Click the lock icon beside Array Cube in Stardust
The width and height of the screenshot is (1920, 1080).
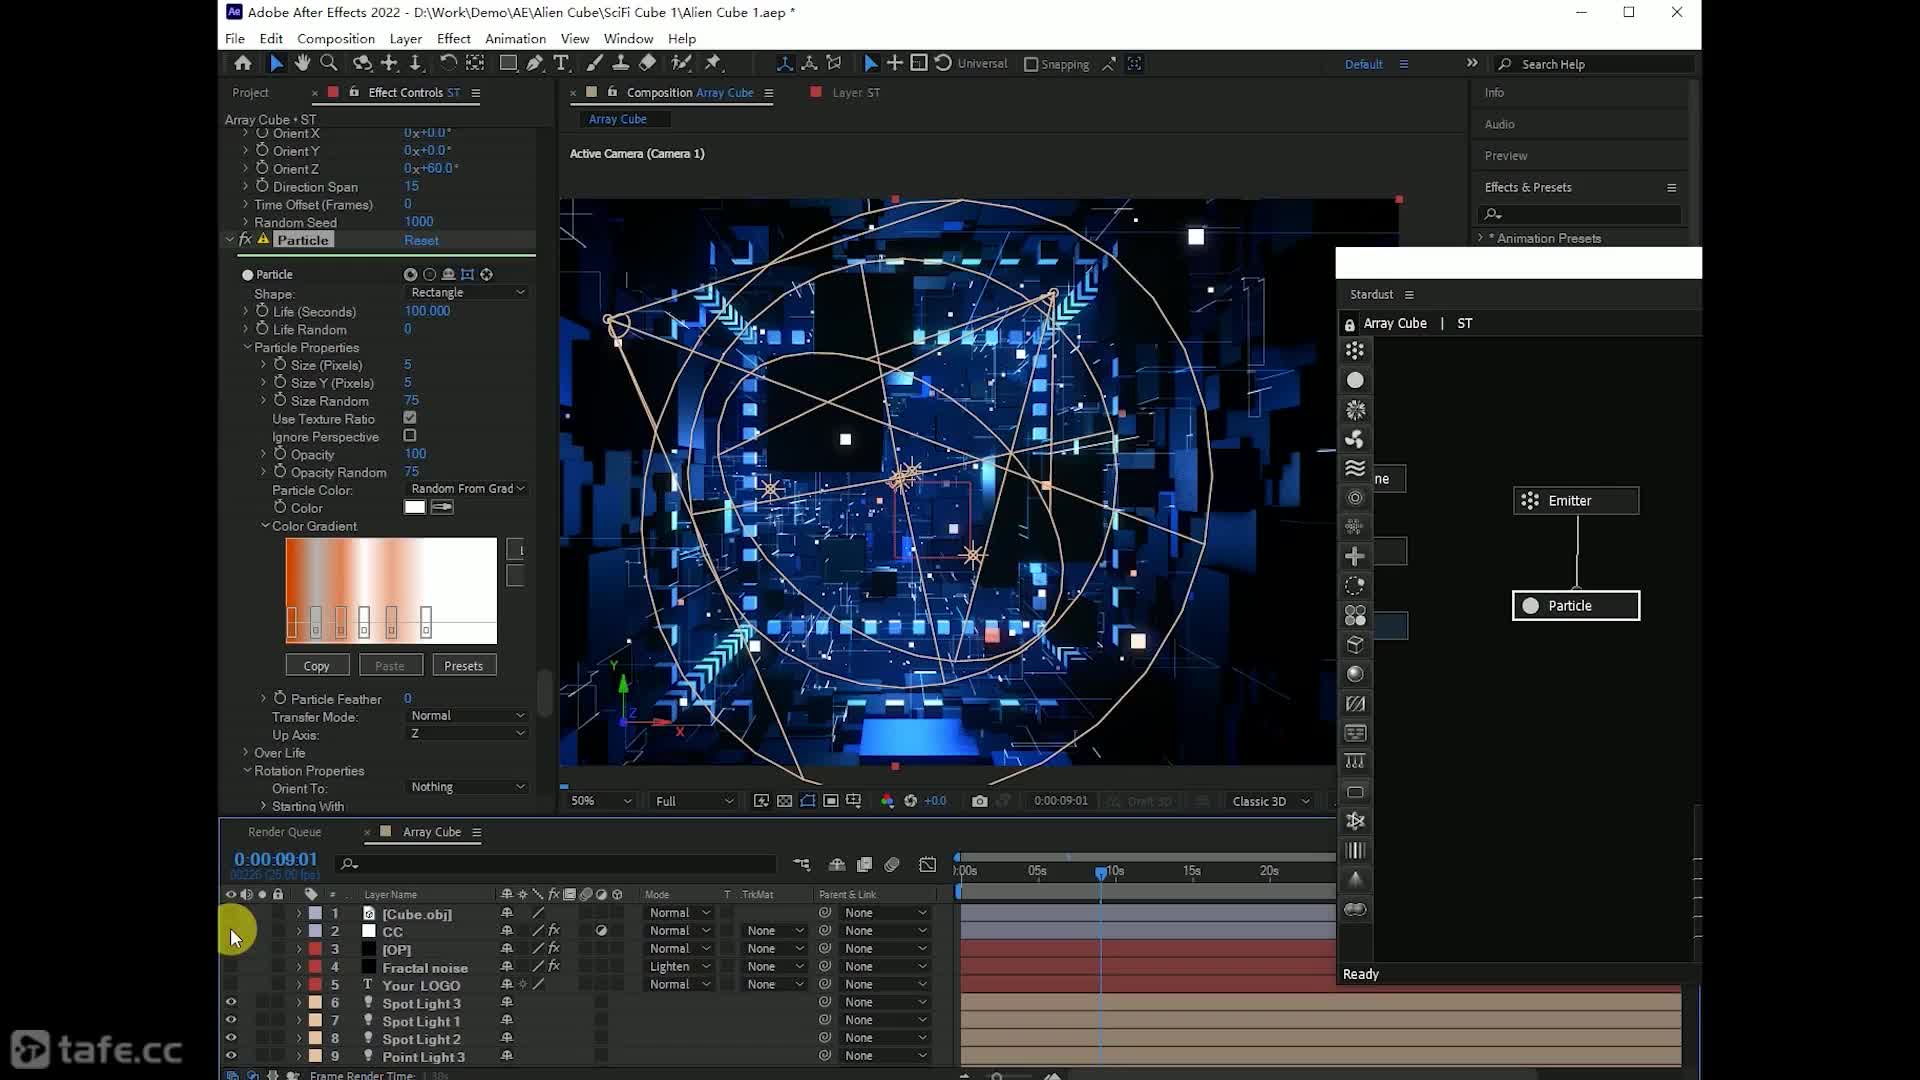coord(1350,325)
